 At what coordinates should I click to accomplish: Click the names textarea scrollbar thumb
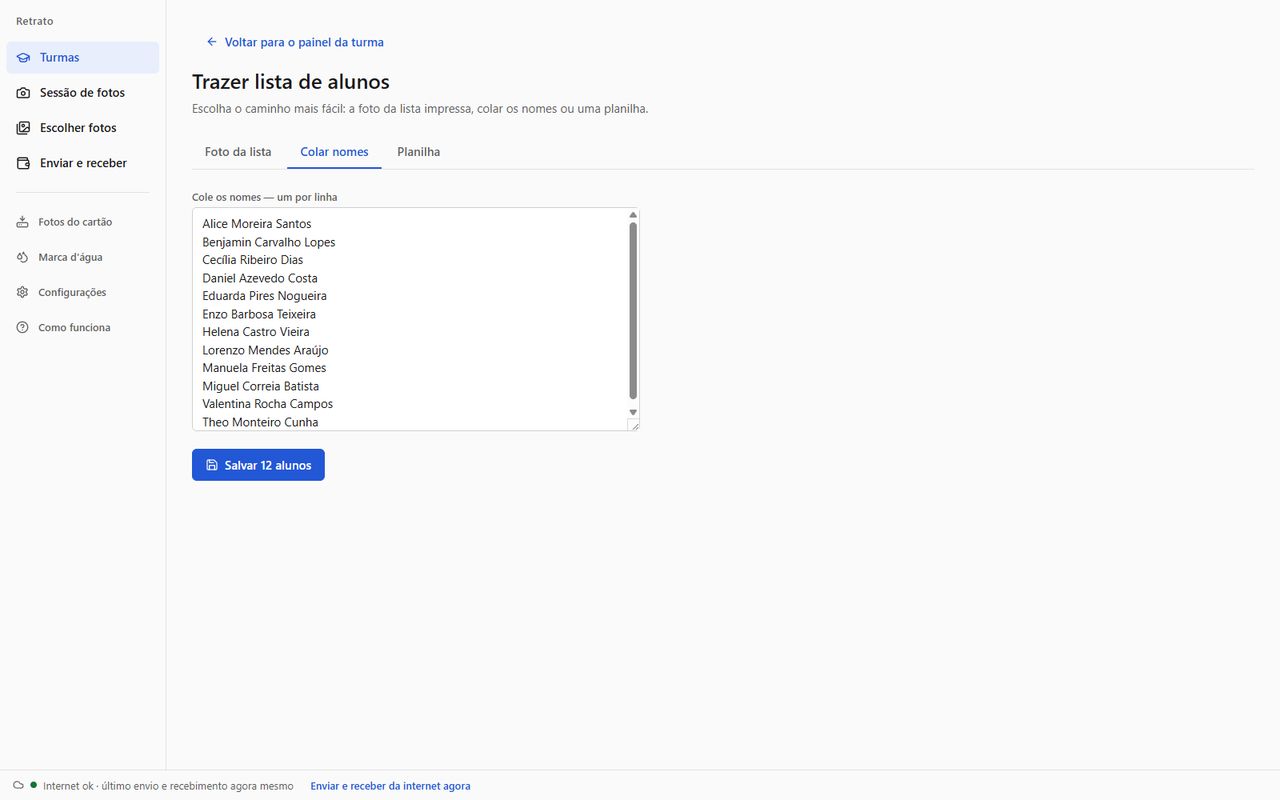pos(633,311)
